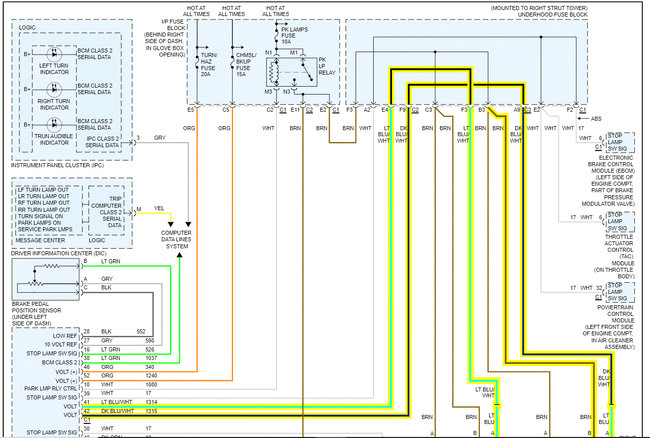The image size is (650, 438).
Task: Click the TRUN AUDIBLE INDICATOR label
Action: tap(54, 139)
